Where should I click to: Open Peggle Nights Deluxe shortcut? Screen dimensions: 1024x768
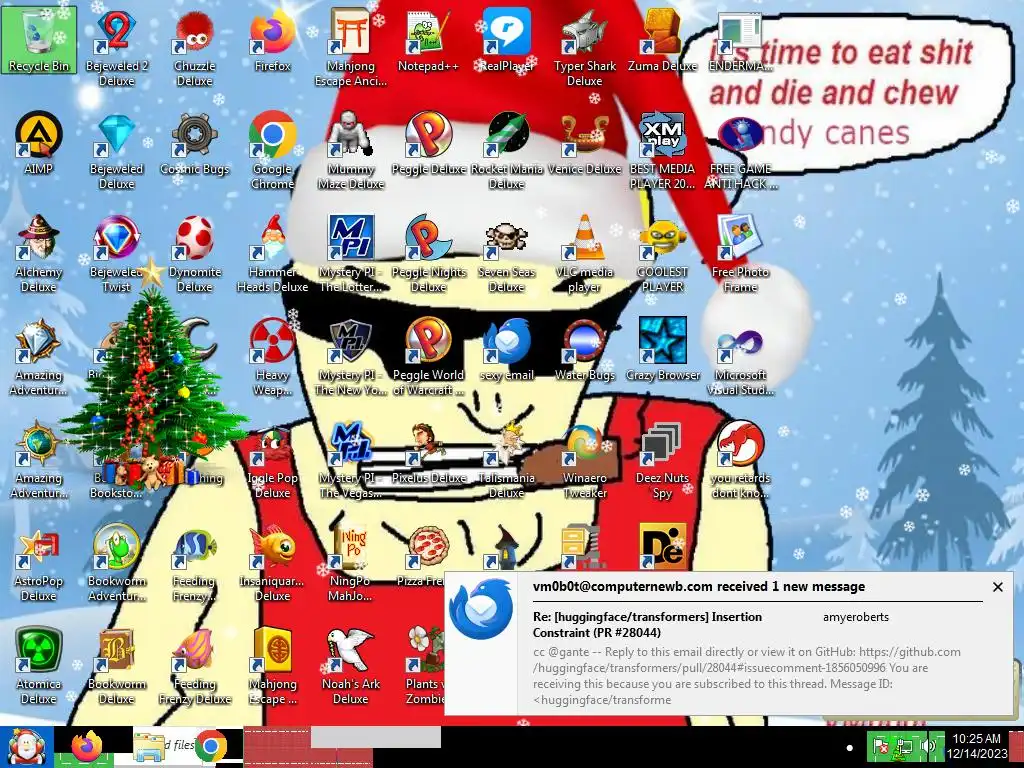pos(428,255)
